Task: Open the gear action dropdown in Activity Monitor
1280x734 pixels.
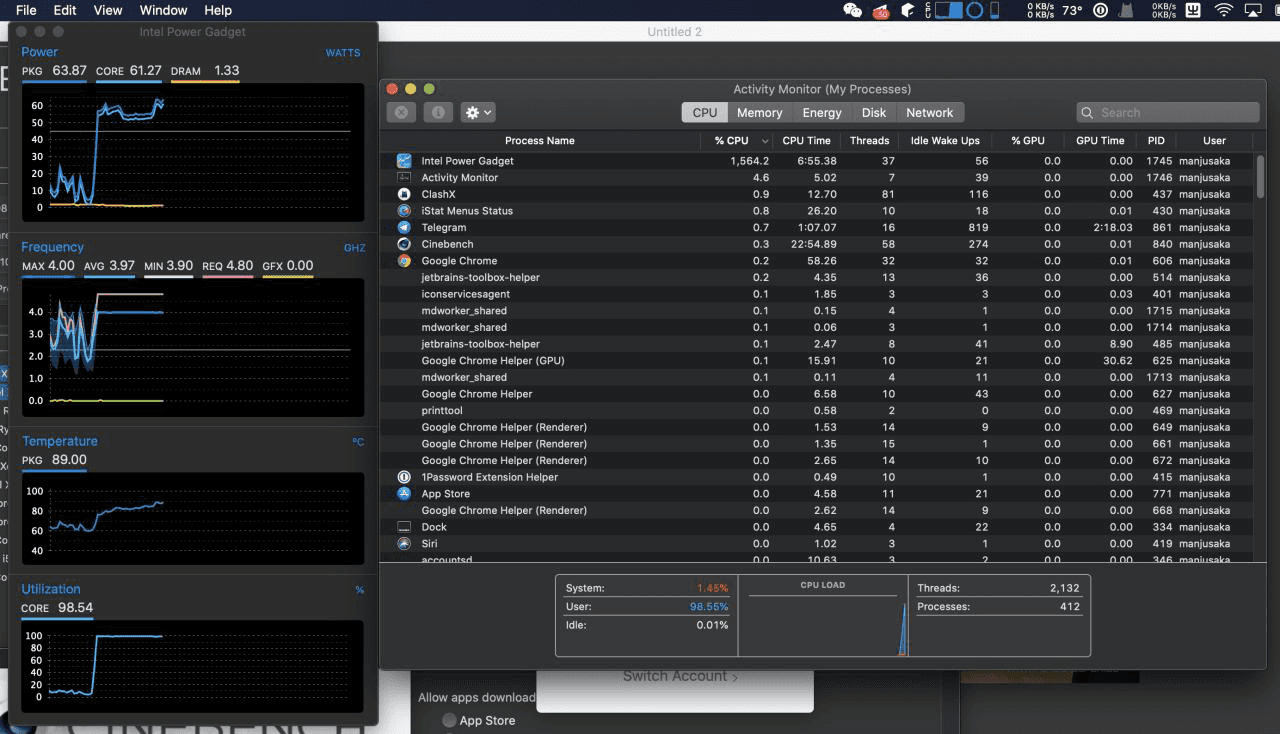Action: [478, 113]
